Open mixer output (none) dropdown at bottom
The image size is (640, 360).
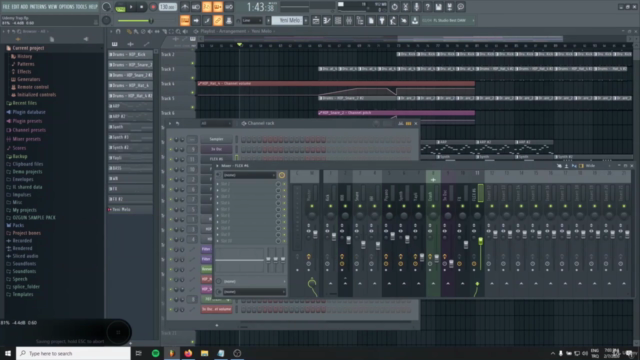click(x=254, y=292)
